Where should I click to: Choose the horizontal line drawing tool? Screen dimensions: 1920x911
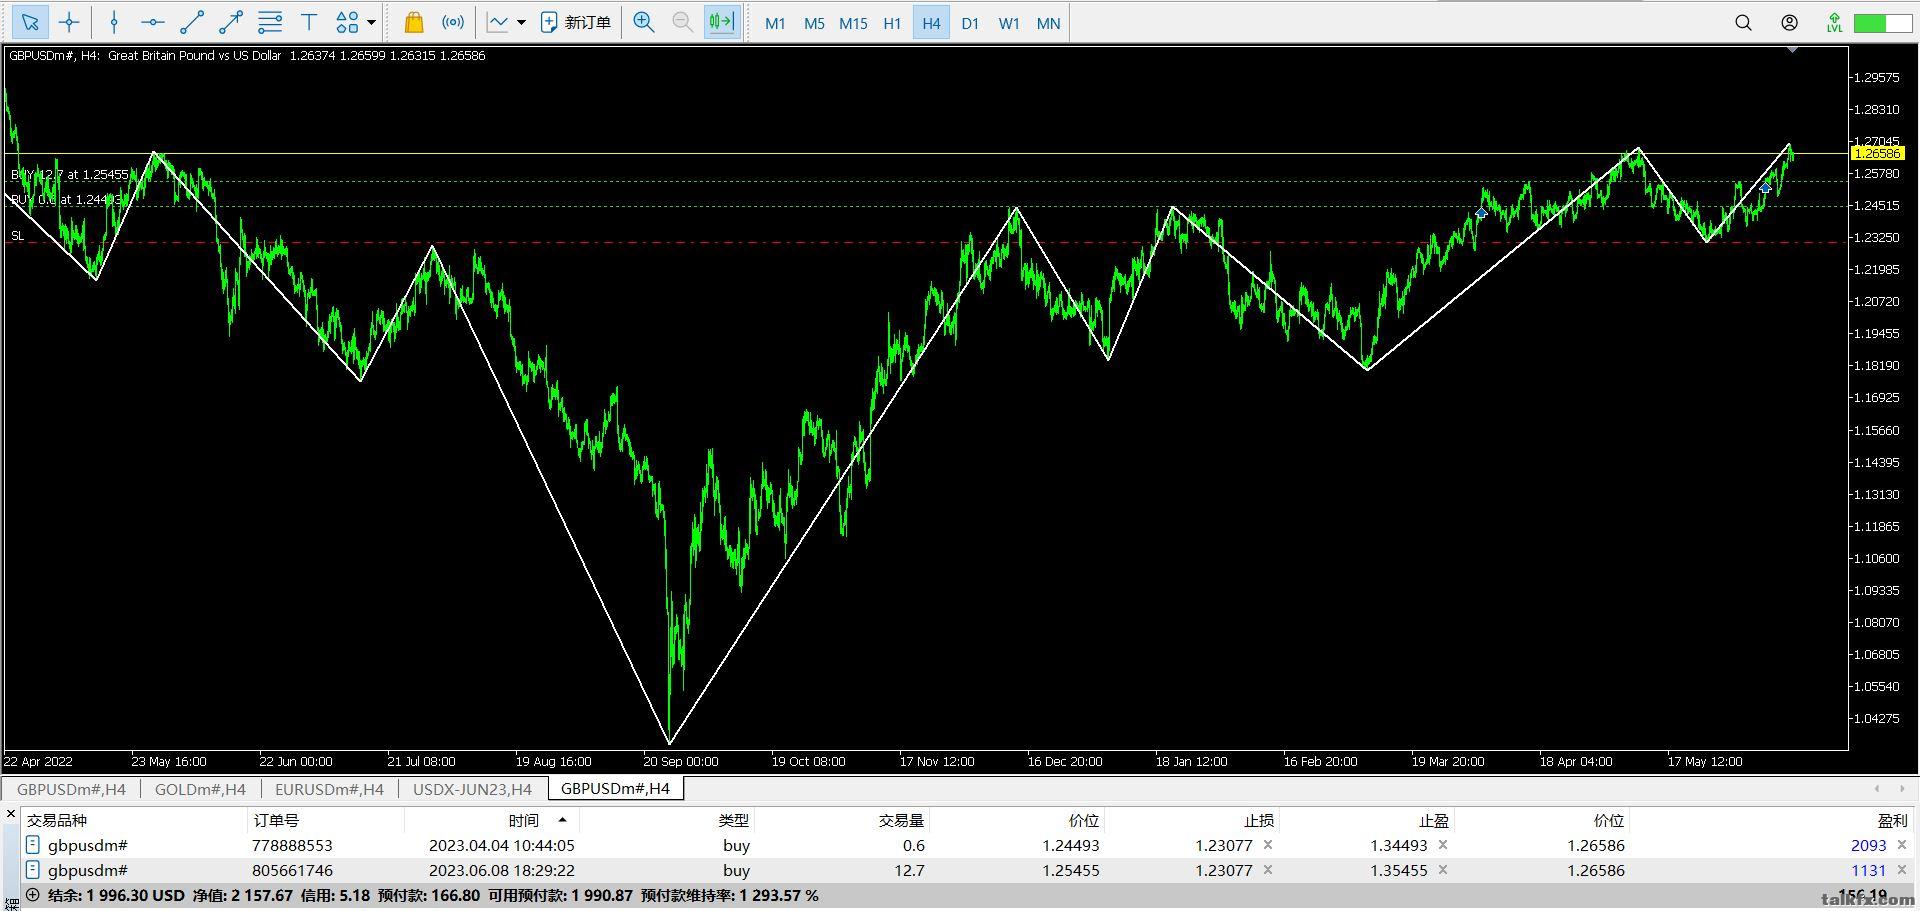tap(153, 22)
